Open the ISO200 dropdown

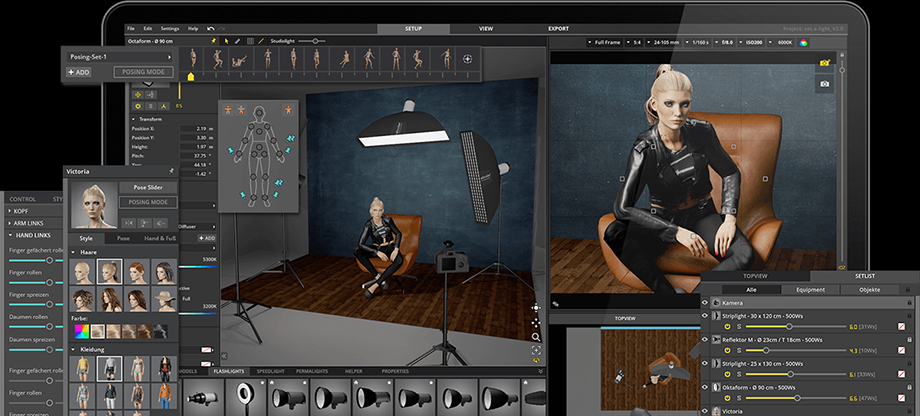pyautogui.click(x=753, y=42)
